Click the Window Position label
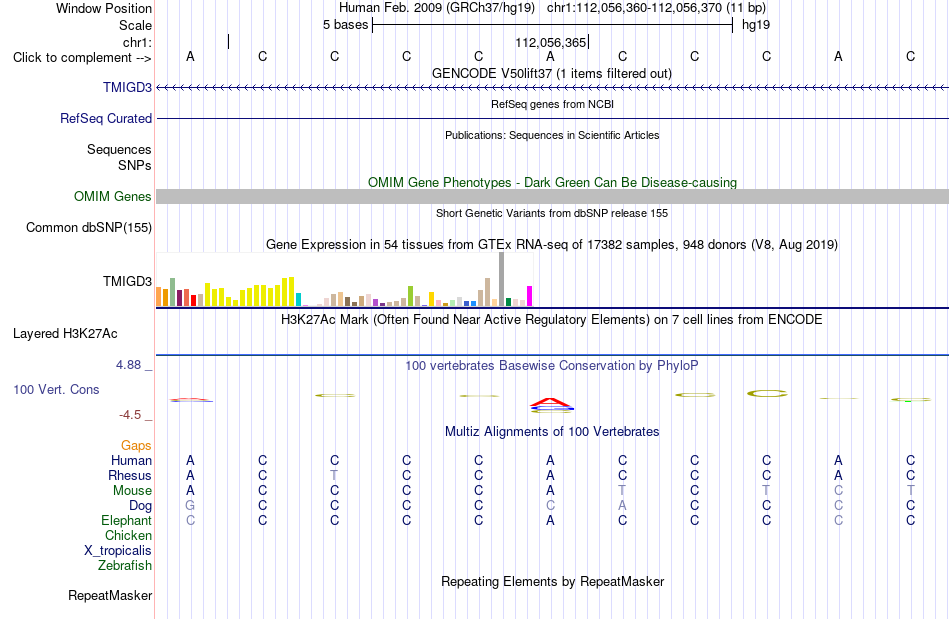The image size is (950, 619). pyautogui.click(x=104, y=8)
